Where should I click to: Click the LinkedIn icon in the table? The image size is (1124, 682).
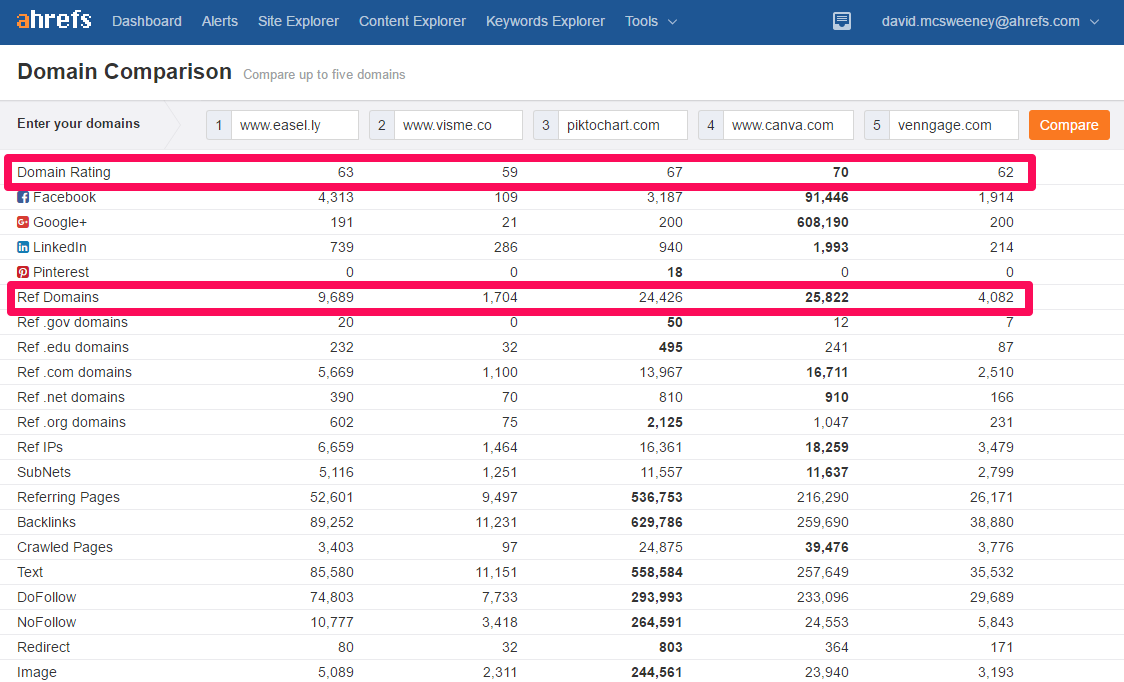tap(23, 247)
